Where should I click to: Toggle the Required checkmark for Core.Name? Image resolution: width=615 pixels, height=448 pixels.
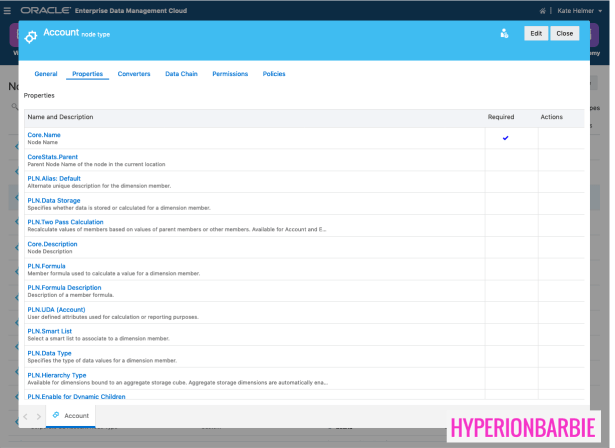[x=505, y=138]
